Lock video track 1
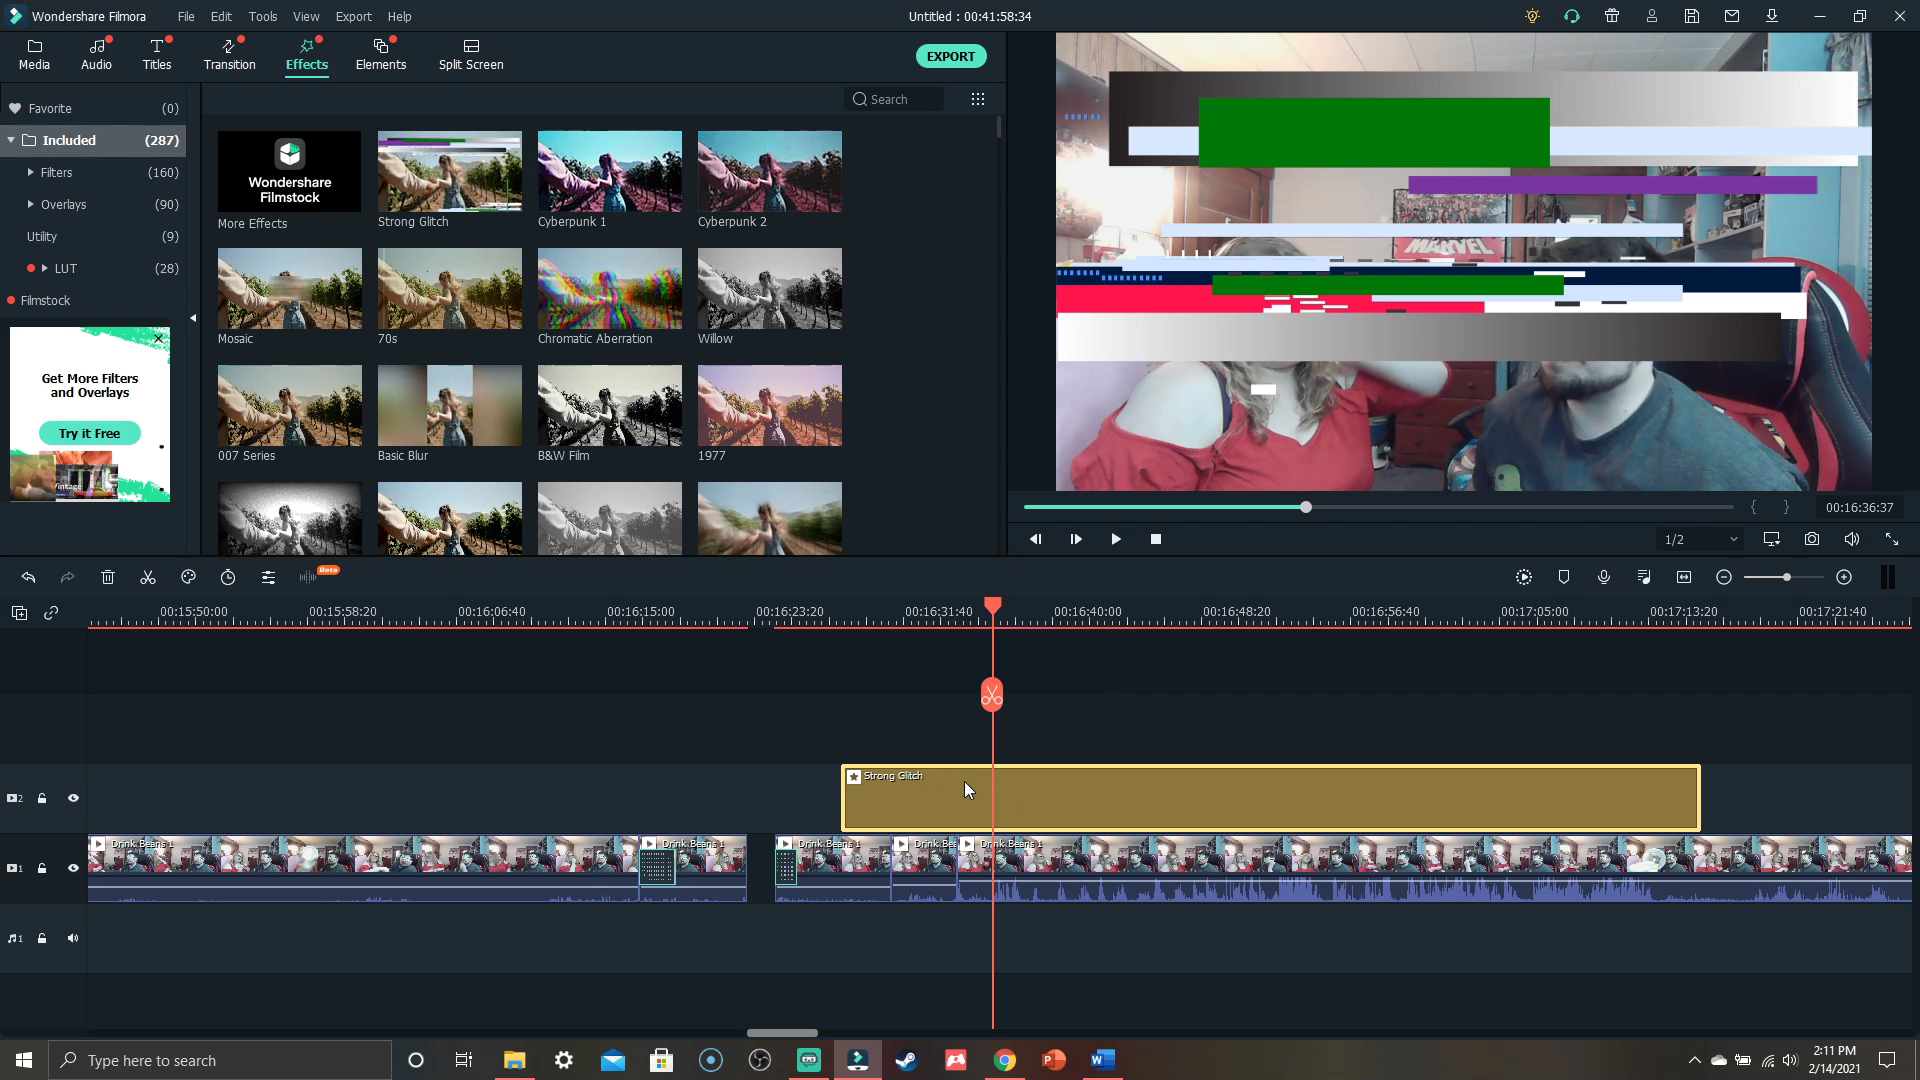 tap(42, 868)
